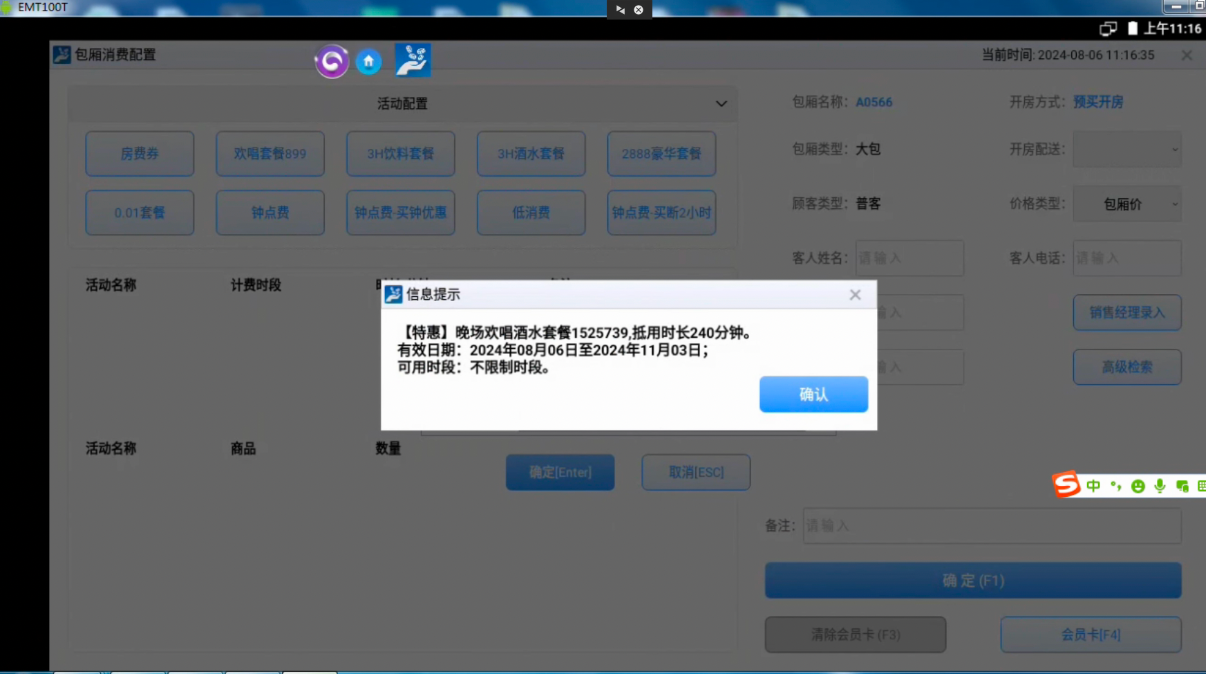Click the battery indicator next to the clock
This screenshot has width=1206, height=674.
click(x=1134, y=28)
